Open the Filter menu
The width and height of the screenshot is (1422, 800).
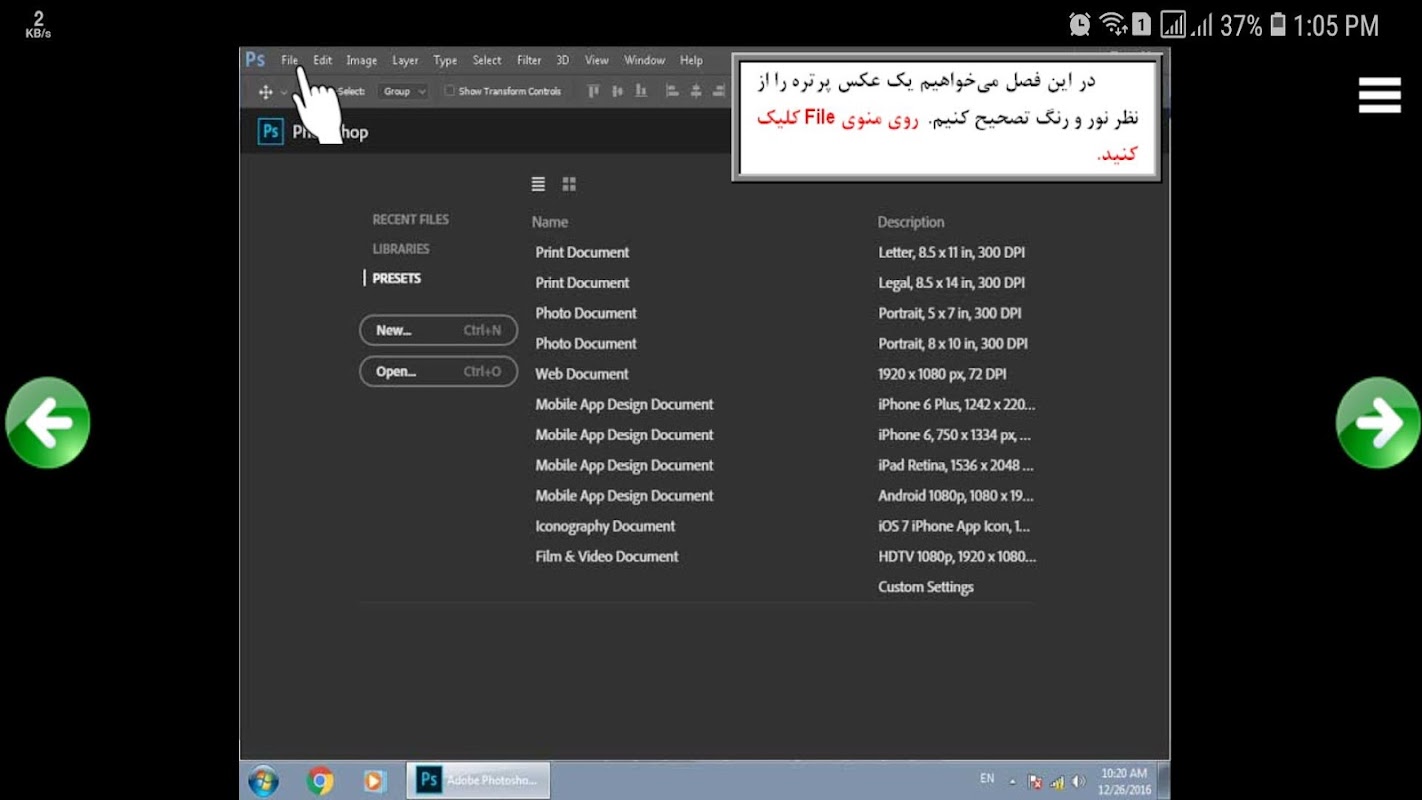pos(529,60)
